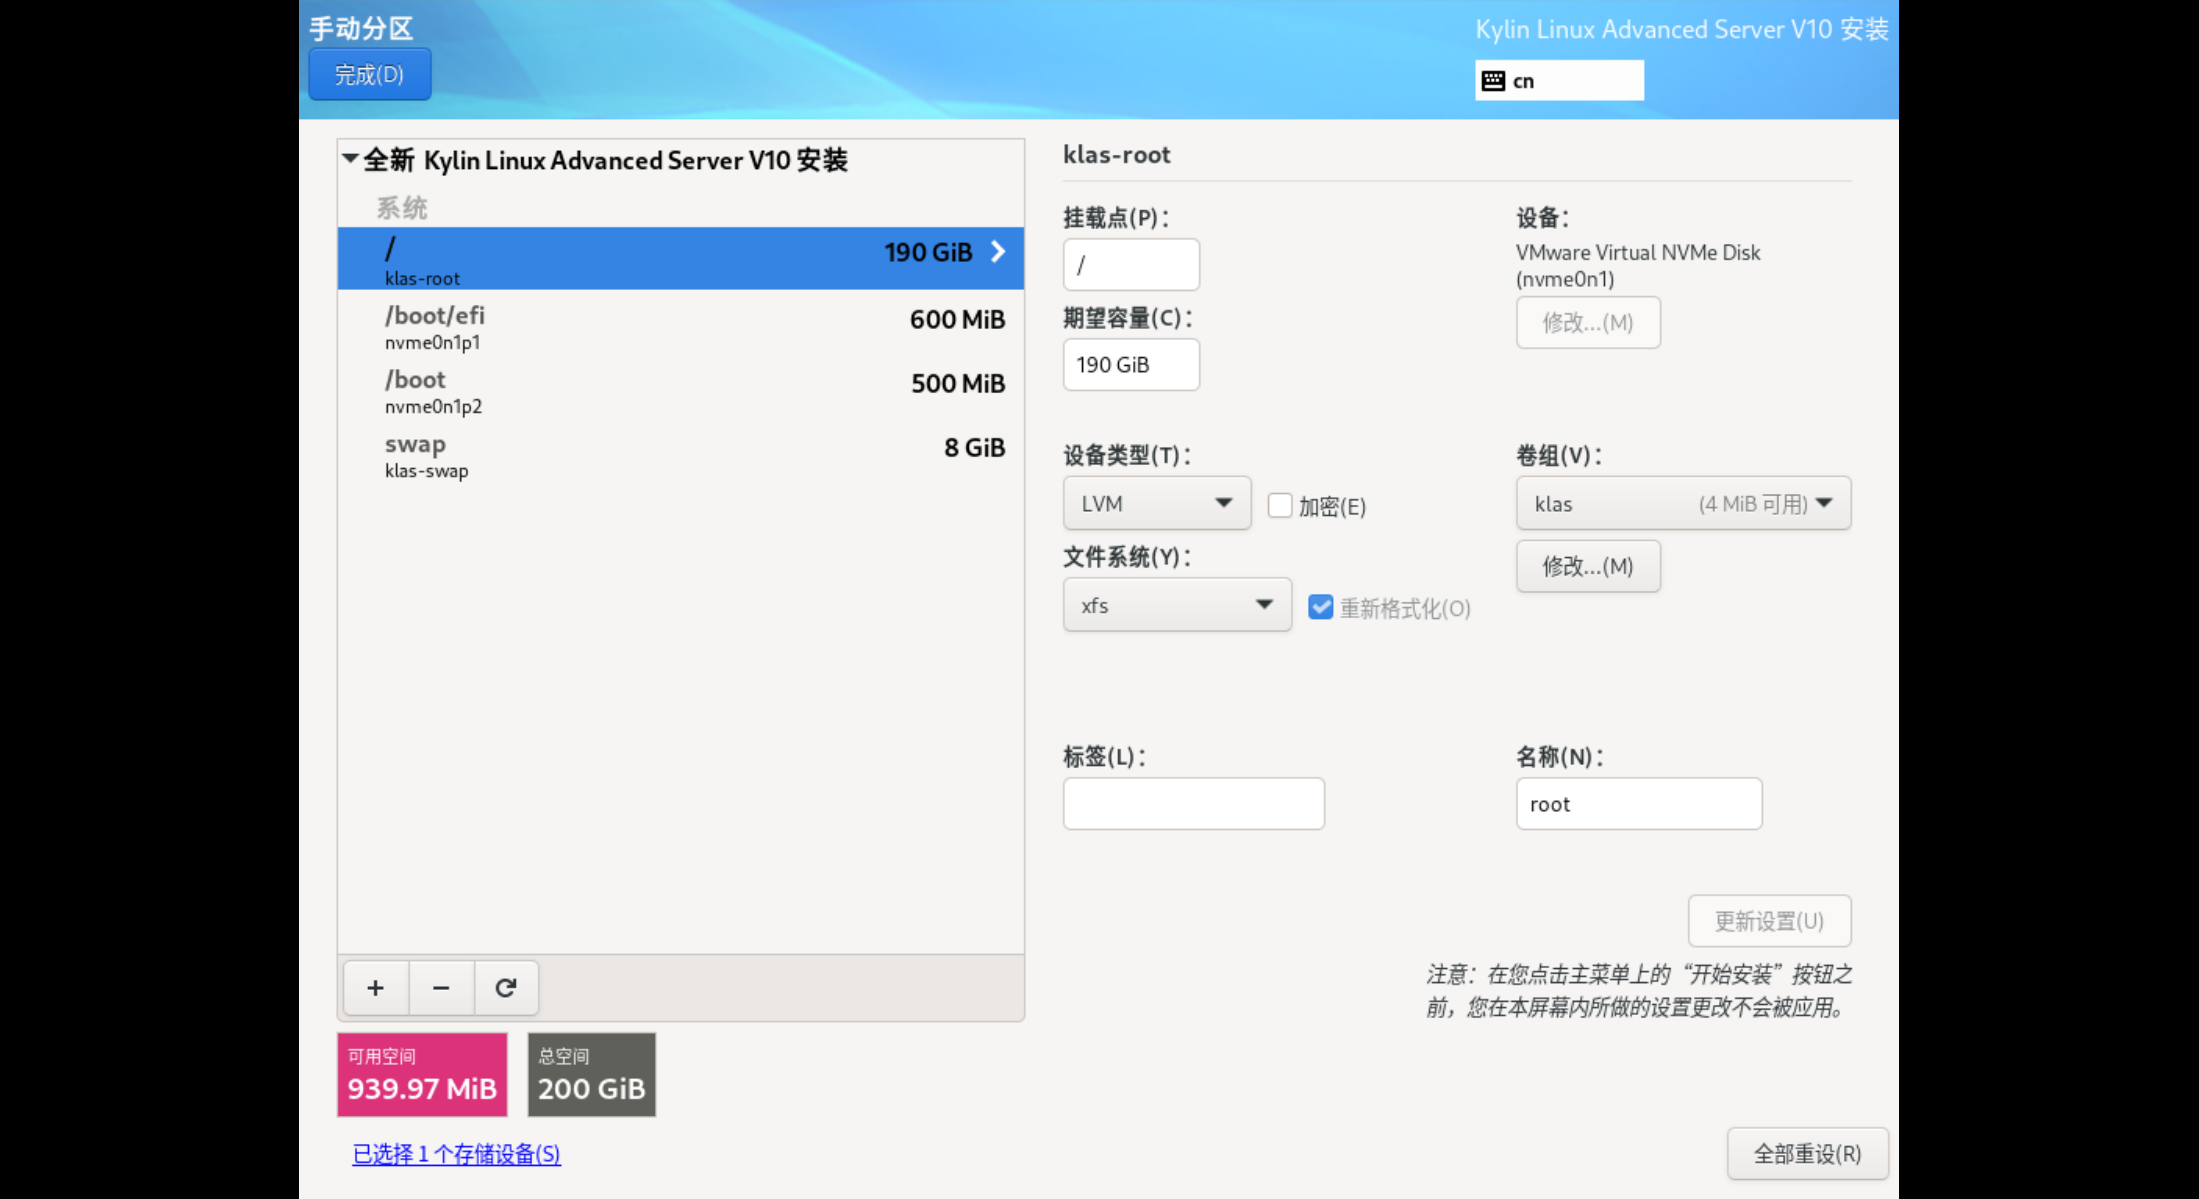The image size is (2199, 1199).
Task: Click the VMware Virtual NVMe Disk device text
Action: tap(1638, 265)
